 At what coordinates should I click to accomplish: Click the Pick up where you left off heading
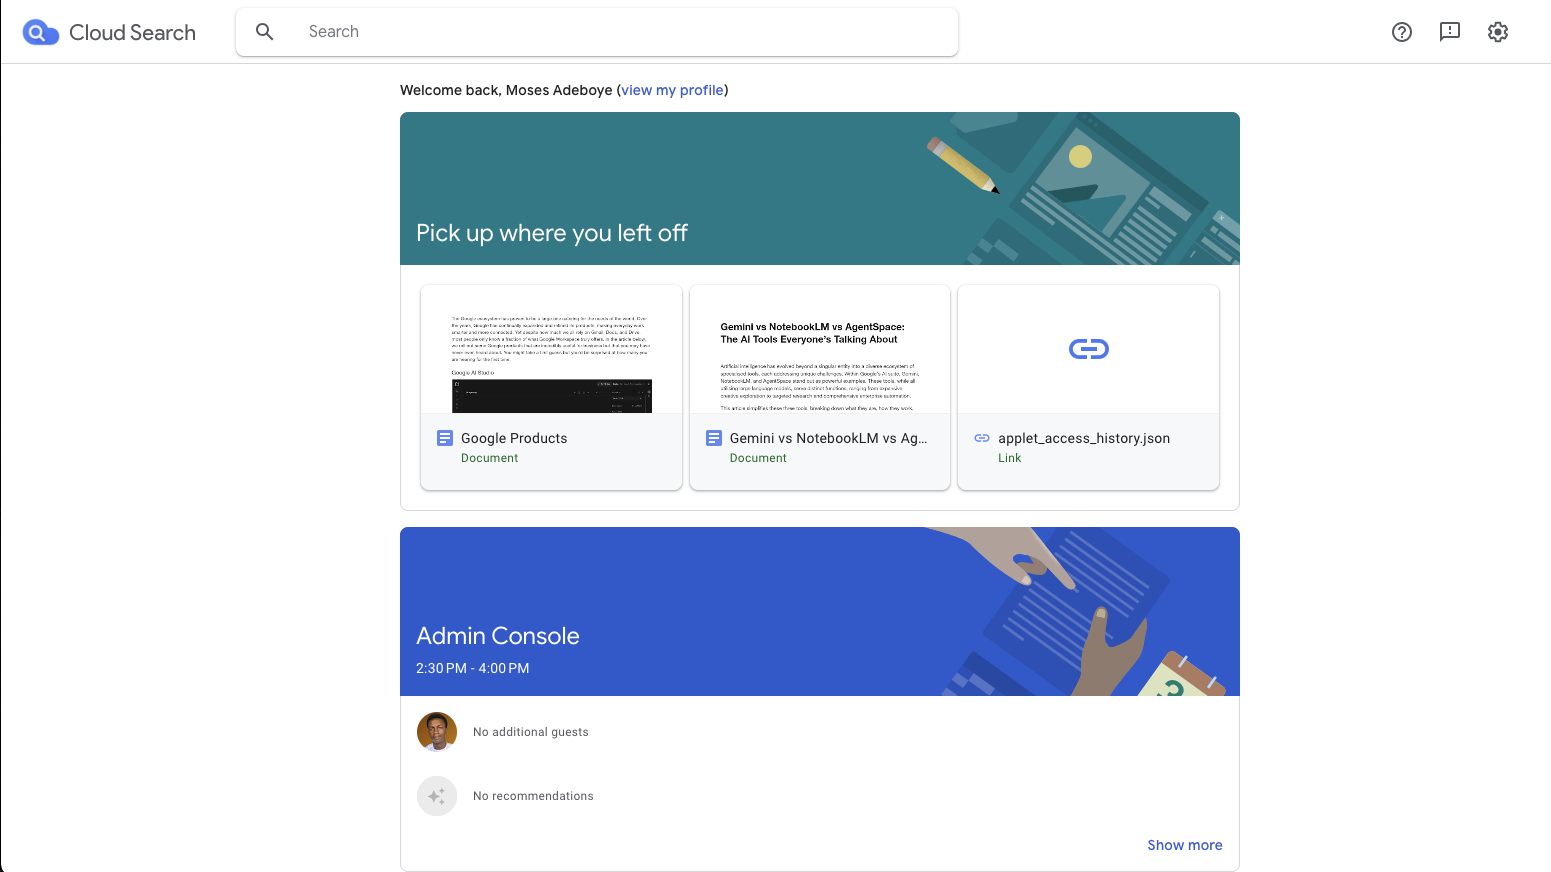pos(552,233)
